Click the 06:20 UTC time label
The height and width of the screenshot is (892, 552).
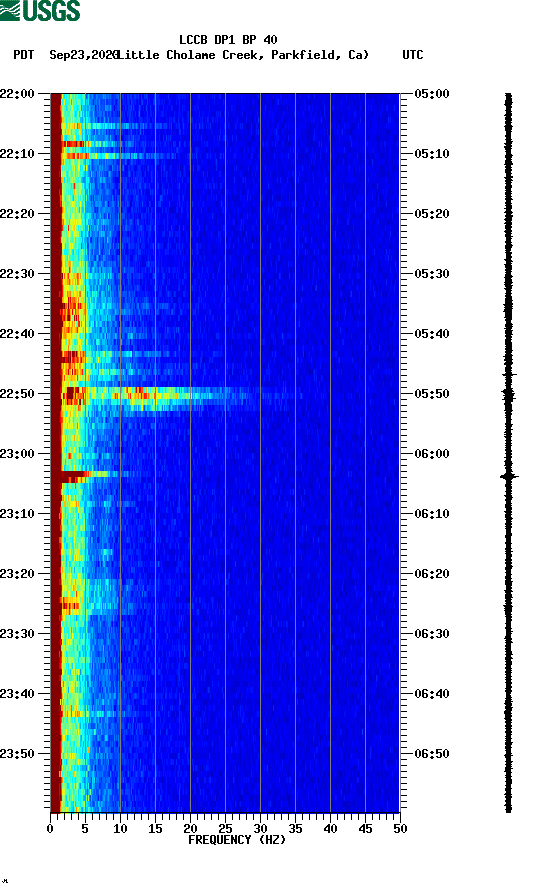pos(432,574)
